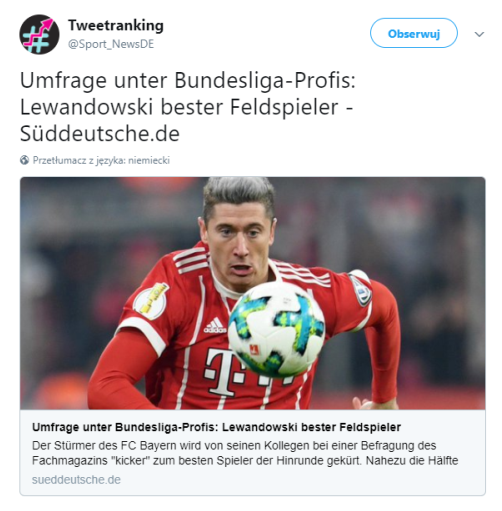Click the tweet's first line "Umfrage unter Bundesliga-Profis:"
Image resolution: width=502 pixels, height=511 pixels.
point(188,81)
